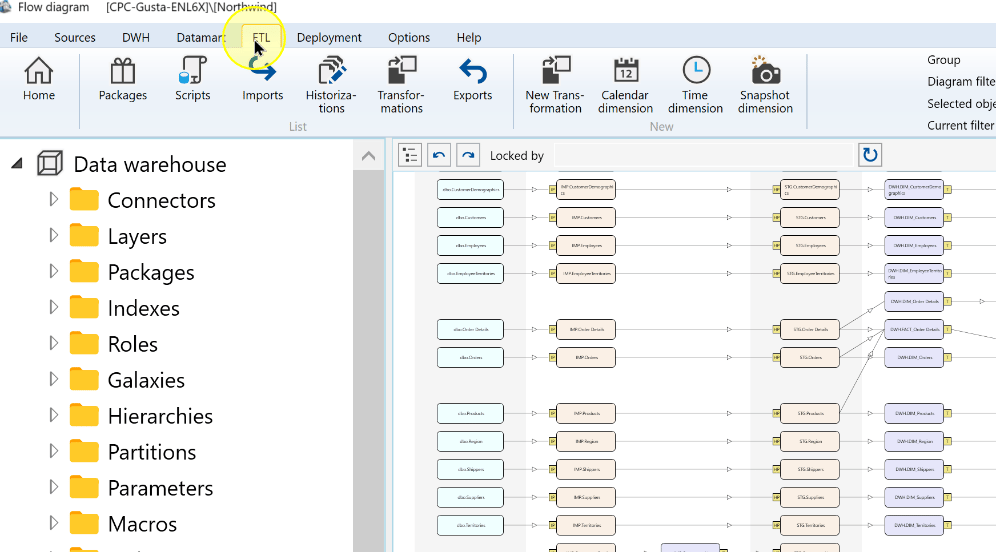The image size is (996, 552).
Task: Select the IMP.Territories node
Action: pos(586,525)
